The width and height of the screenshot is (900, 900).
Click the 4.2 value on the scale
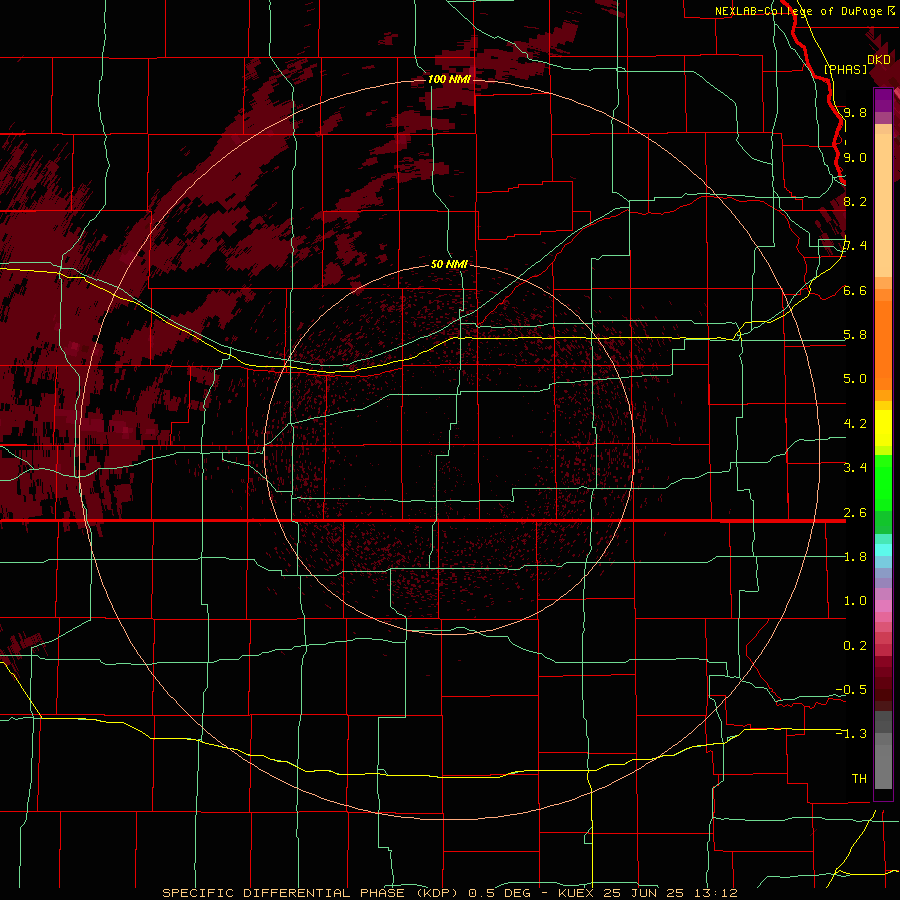click(855, 423)
